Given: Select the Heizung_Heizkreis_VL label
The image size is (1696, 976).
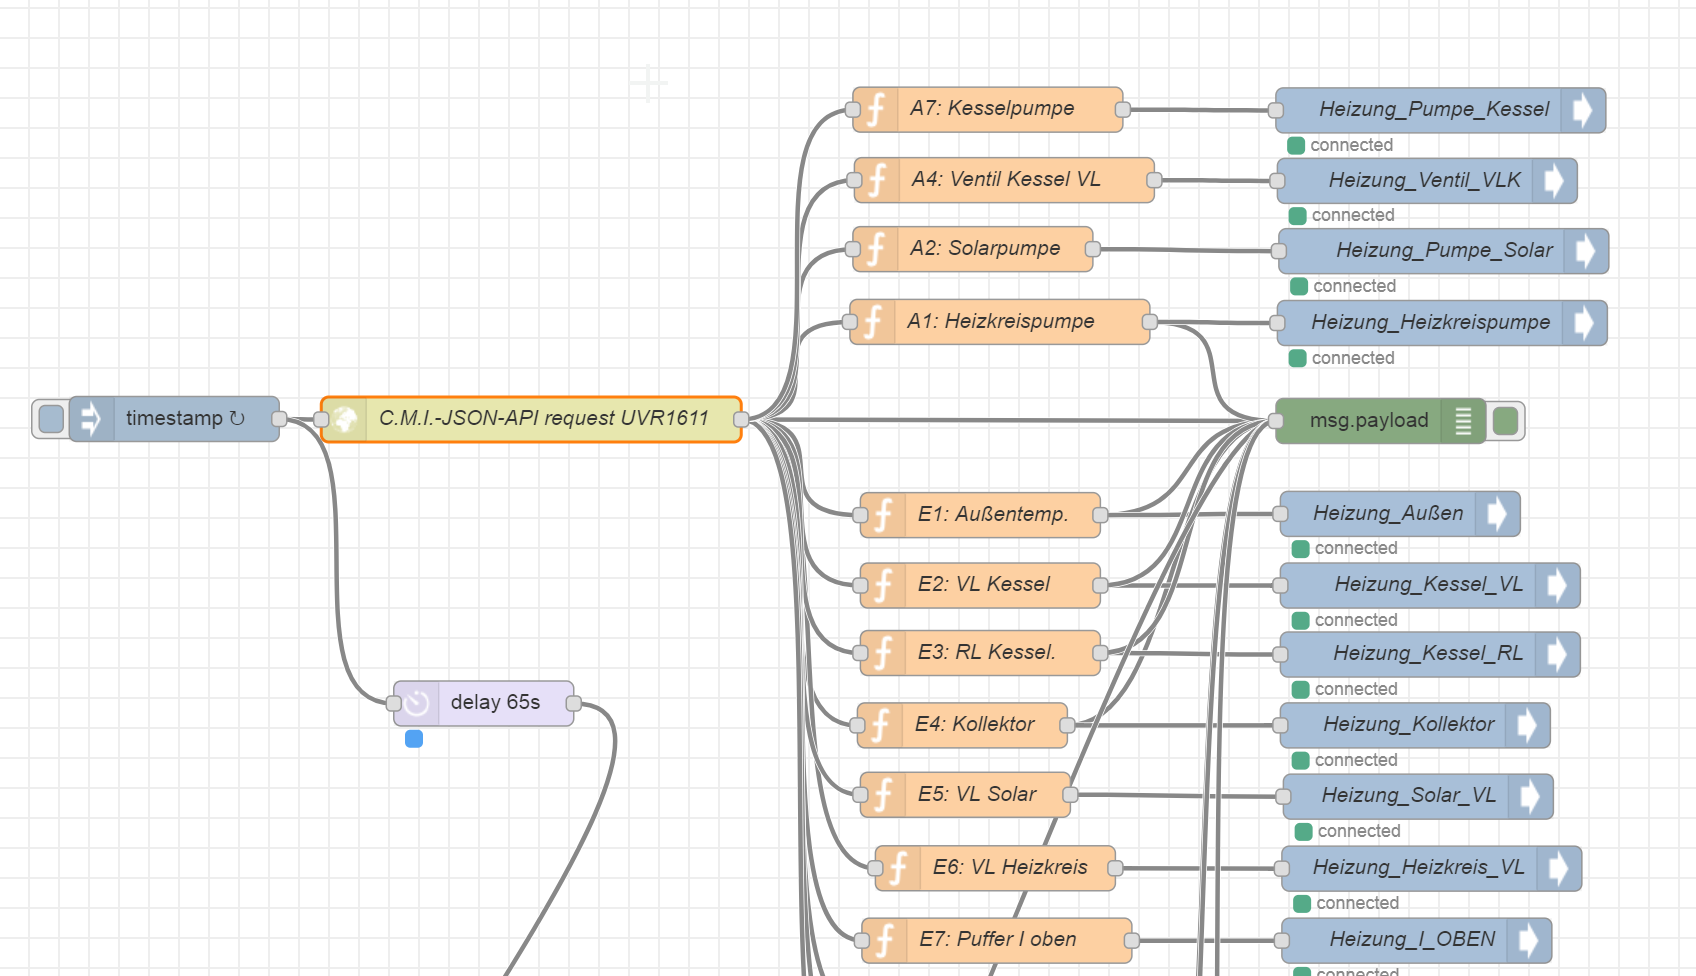Looking at the screenshot, I should (1418, 867).
